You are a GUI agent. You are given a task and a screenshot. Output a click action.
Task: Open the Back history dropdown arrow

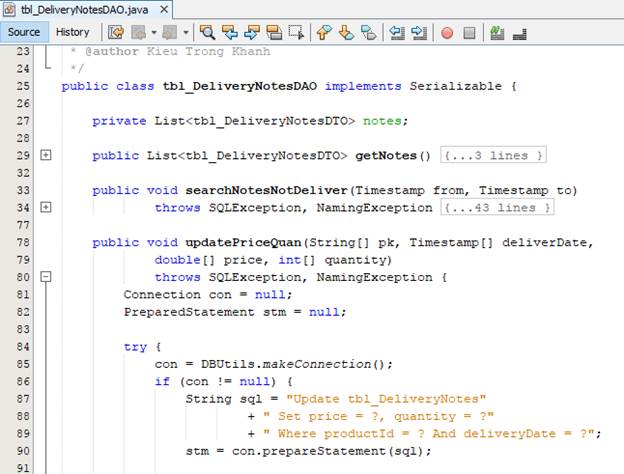(x=154, y=32)
